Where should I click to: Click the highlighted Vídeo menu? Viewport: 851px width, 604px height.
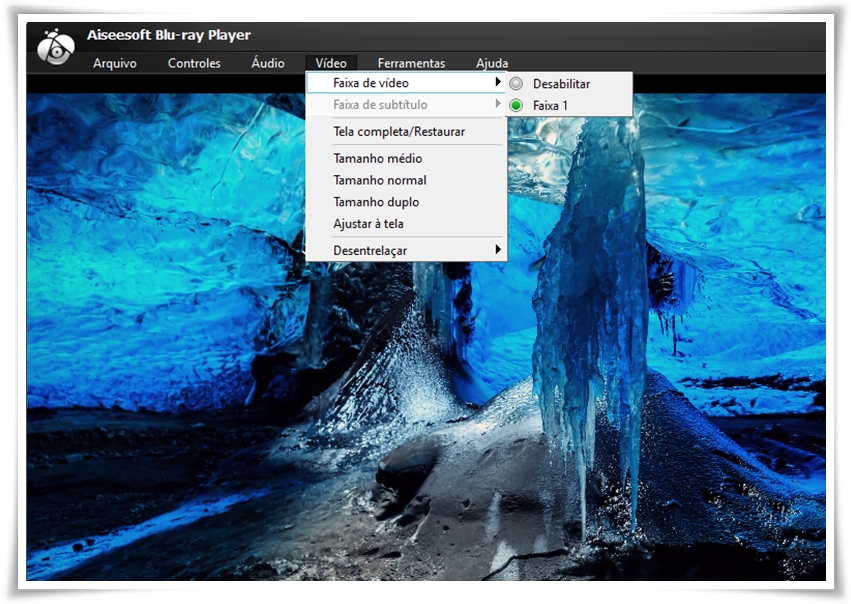click(x=331, y=63)
